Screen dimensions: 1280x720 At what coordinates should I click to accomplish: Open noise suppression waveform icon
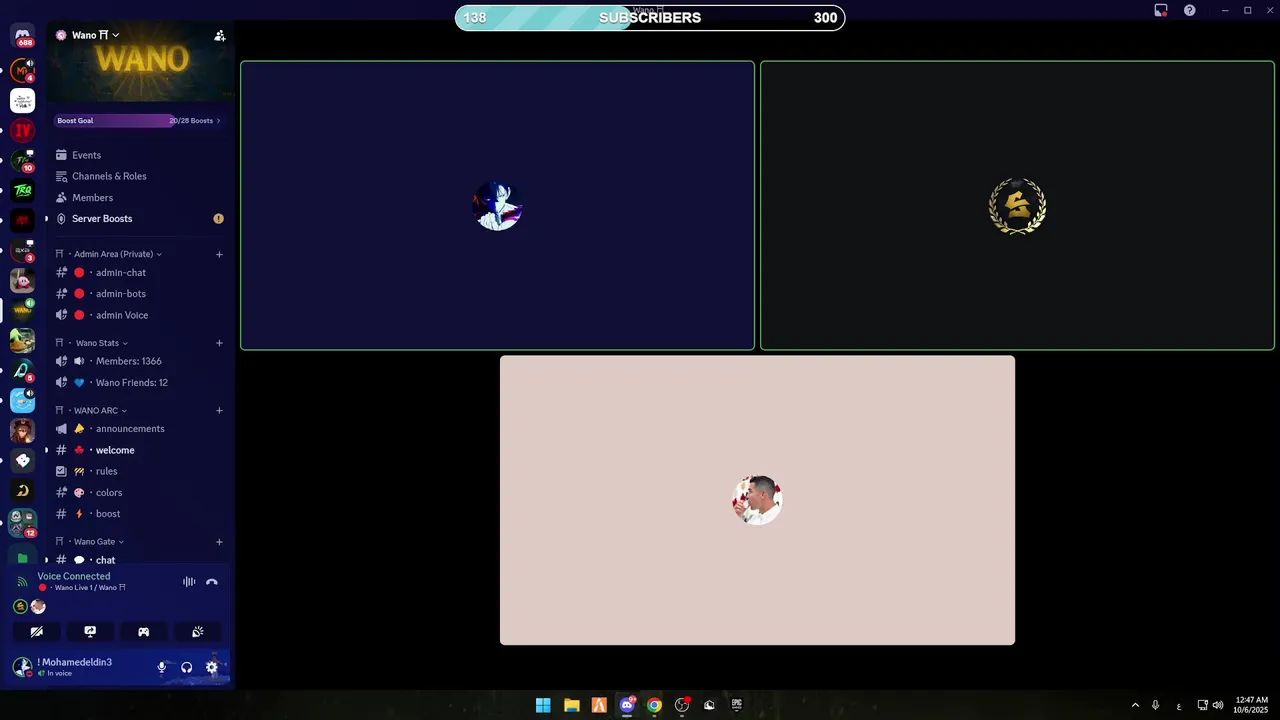click(189, 582)
